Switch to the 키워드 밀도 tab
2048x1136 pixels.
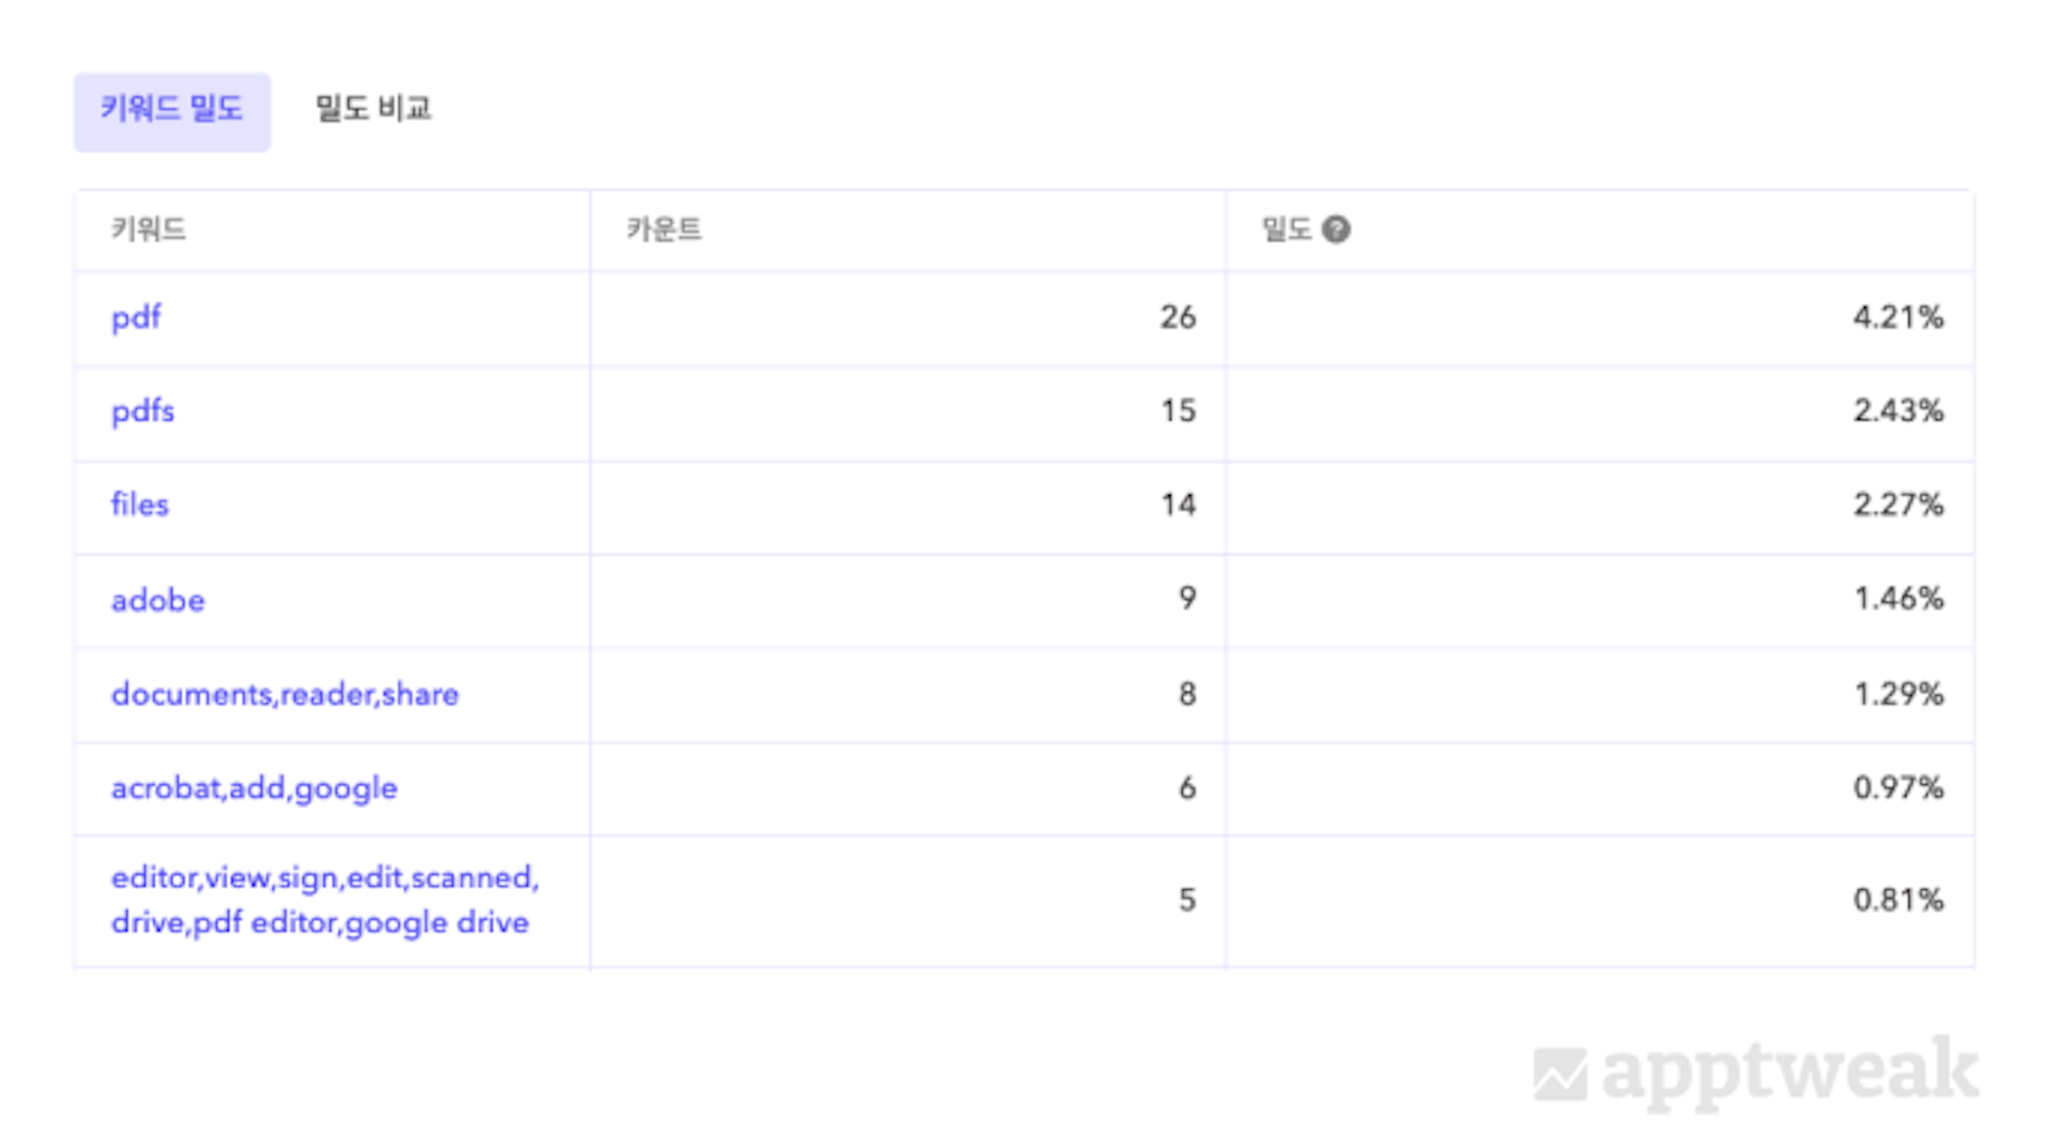(x=172, y=110)
